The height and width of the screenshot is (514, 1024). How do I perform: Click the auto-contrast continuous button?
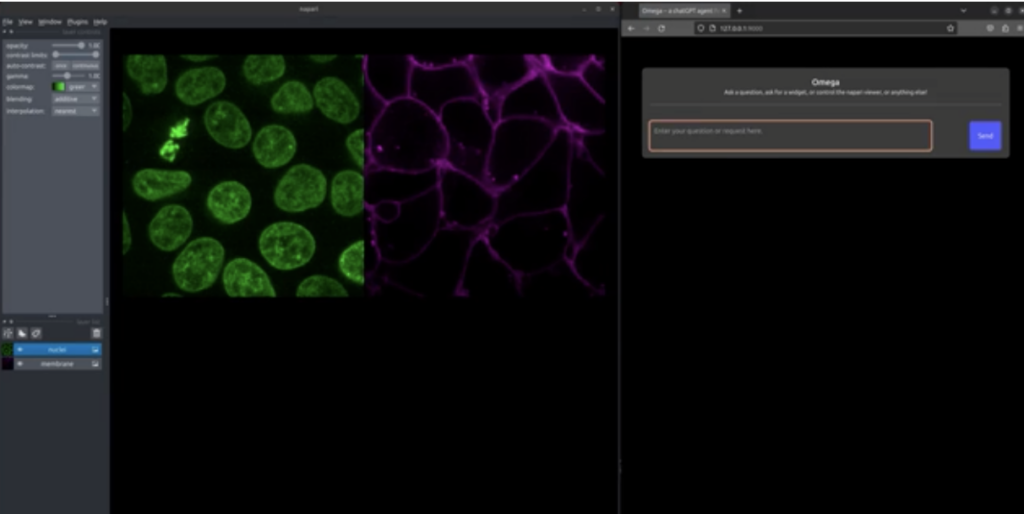point(85,65)
